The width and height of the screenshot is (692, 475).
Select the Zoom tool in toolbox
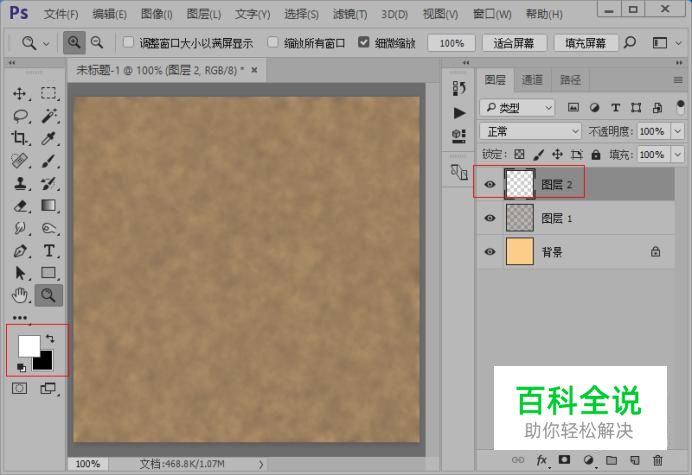tap(49, 295)
